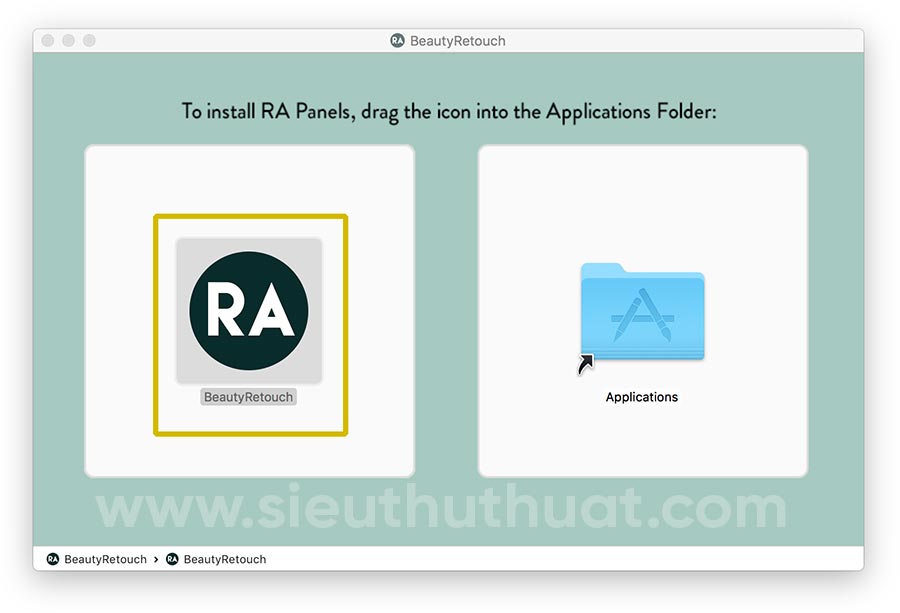Click the Applications folder shortcut icon

click(x=642, y=317)
